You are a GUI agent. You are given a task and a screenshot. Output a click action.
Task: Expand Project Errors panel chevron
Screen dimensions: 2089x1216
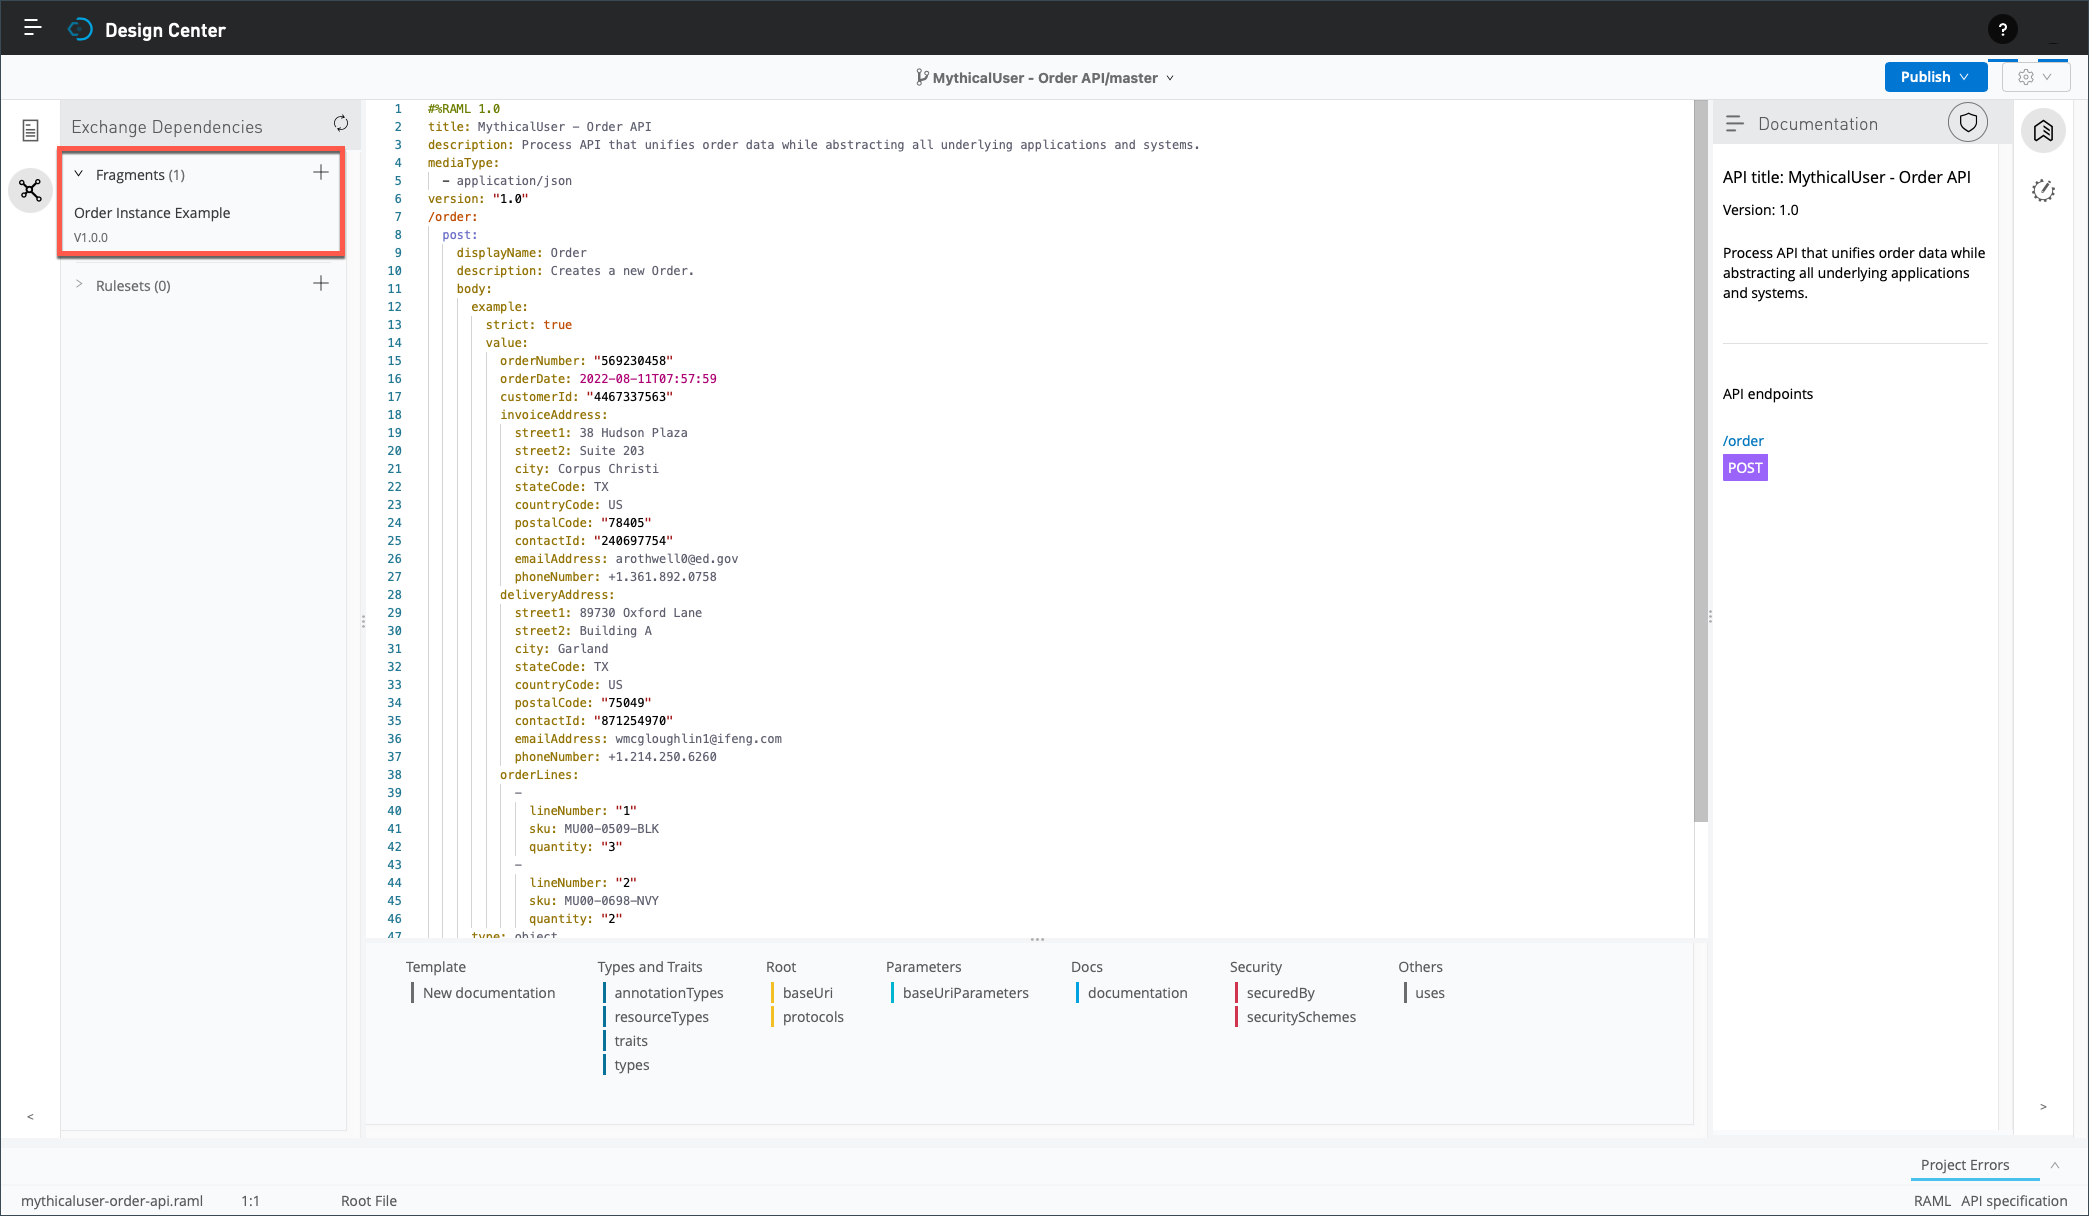point(2055,1165)
